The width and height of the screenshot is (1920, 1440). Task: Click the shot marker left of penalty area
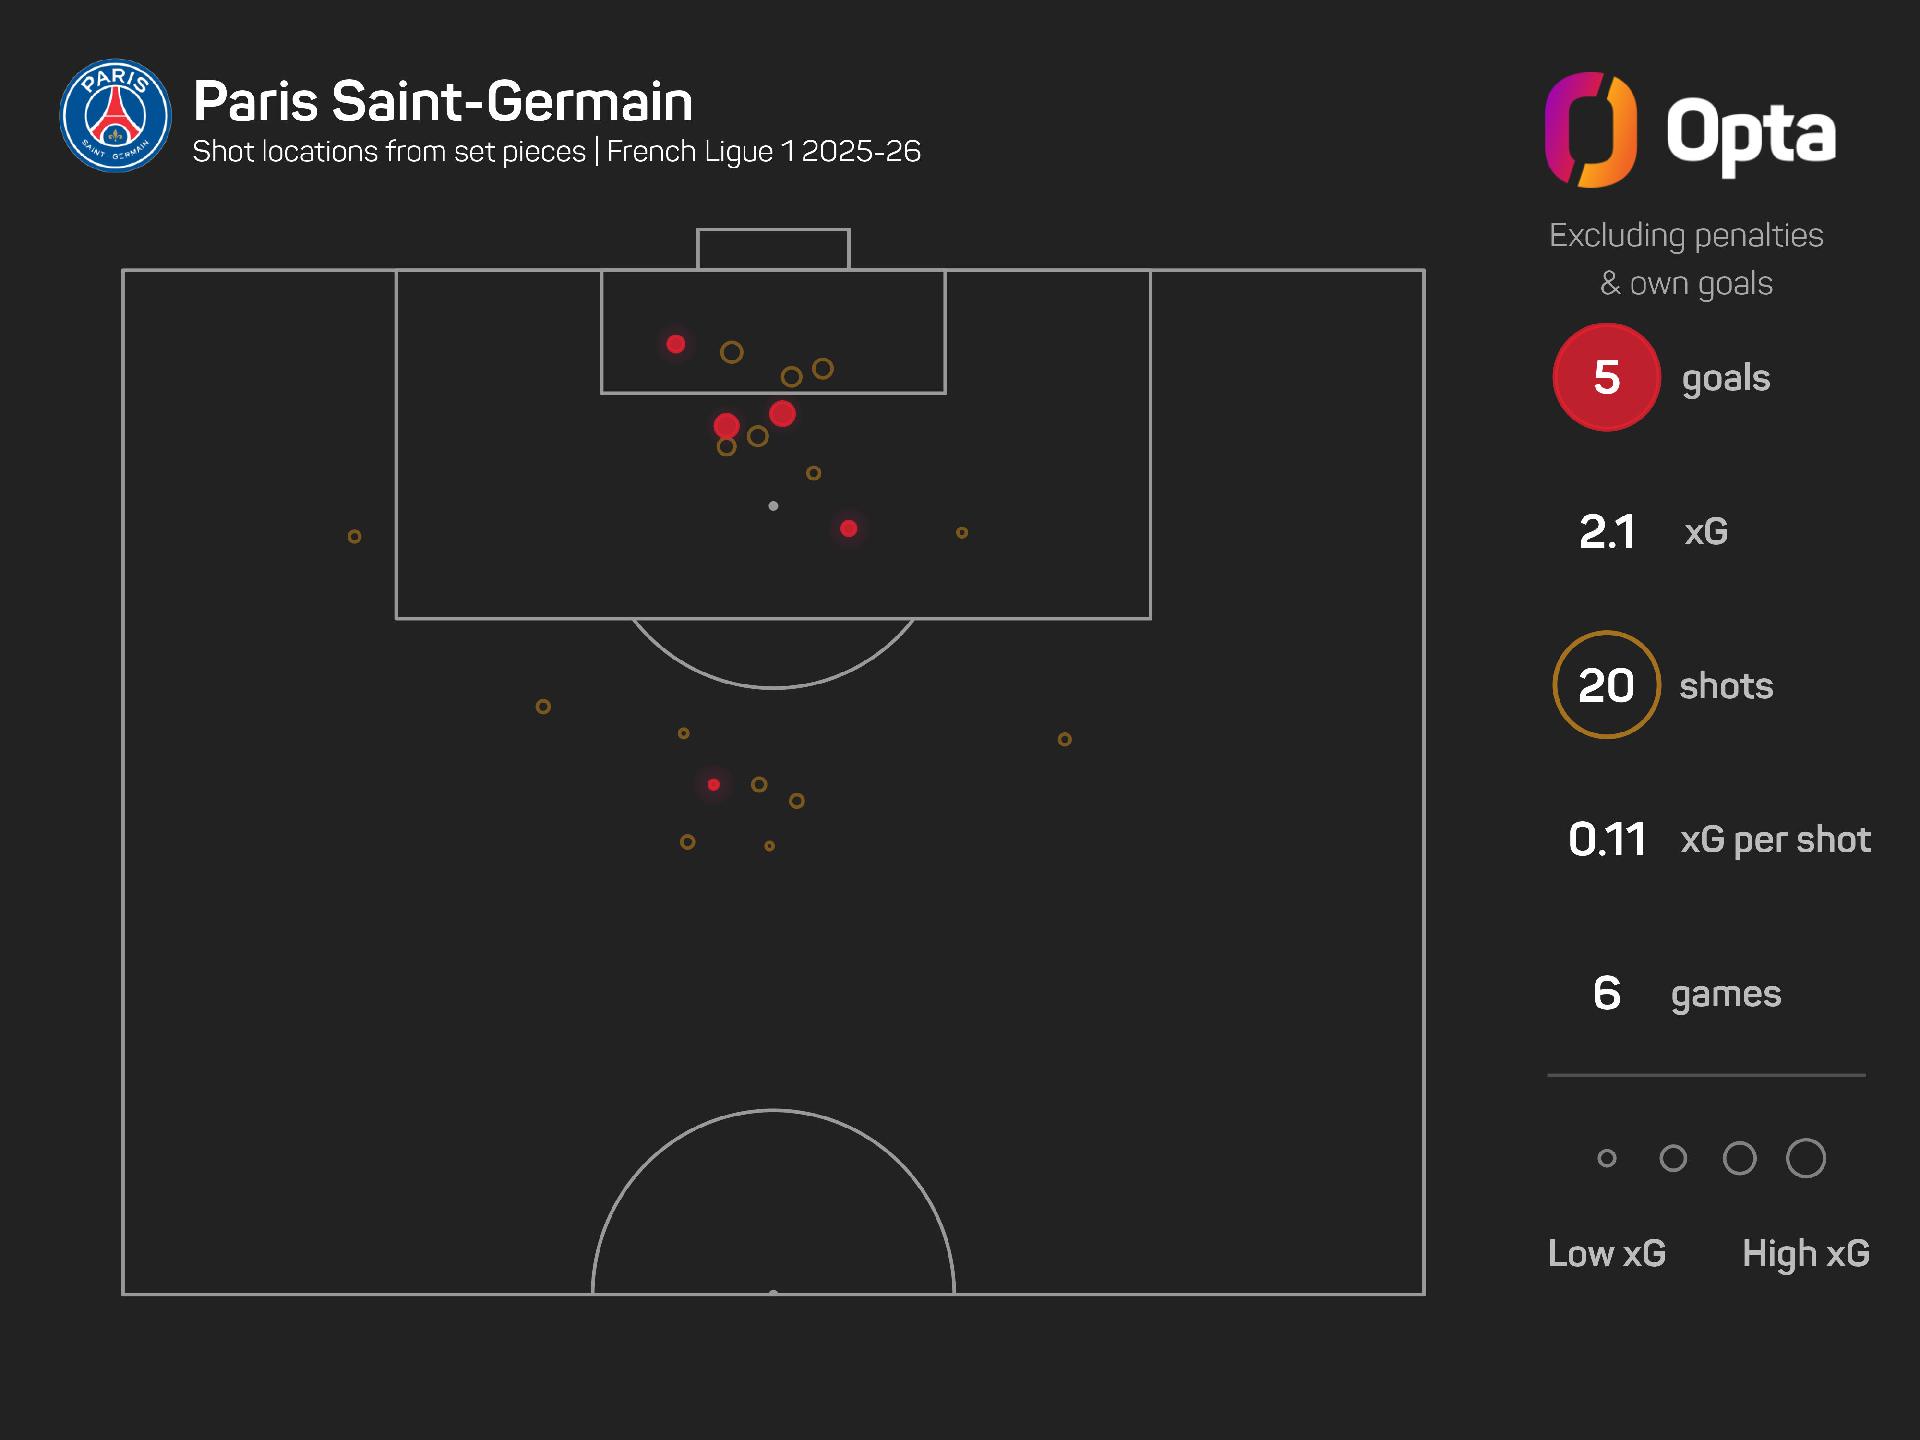pyautogui.click(x=354, y=537)
